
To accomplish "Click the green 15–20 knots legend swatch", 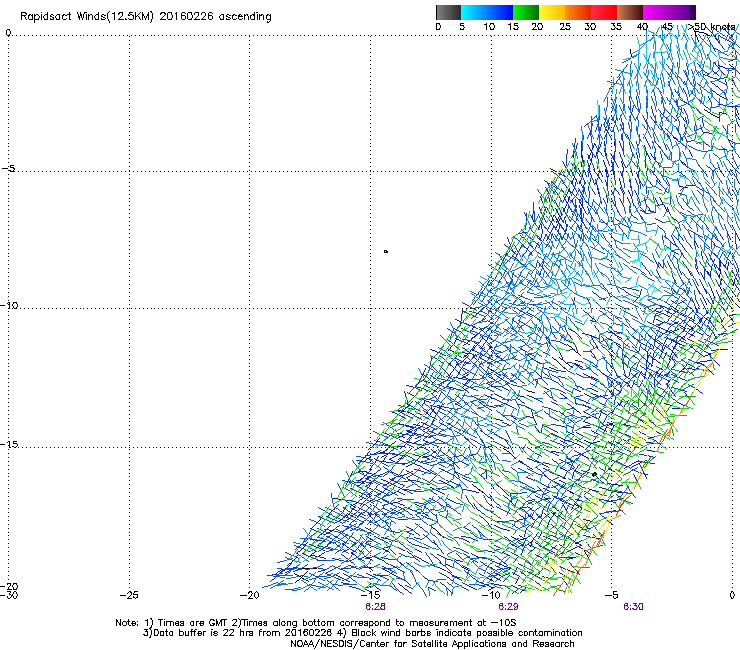I will point(526,12).
